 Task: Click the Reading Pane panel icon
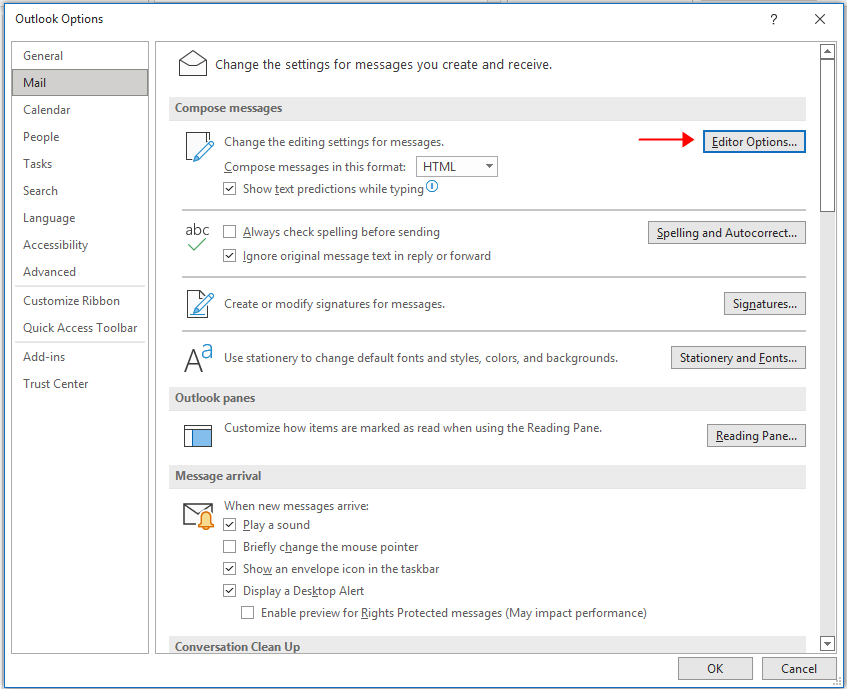pyautogui.click(x=197, y=435)
